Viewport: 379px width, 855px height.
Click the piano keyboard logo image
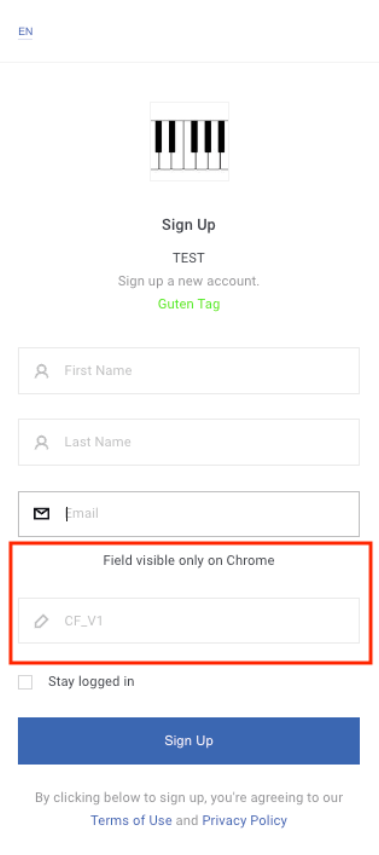189,141
